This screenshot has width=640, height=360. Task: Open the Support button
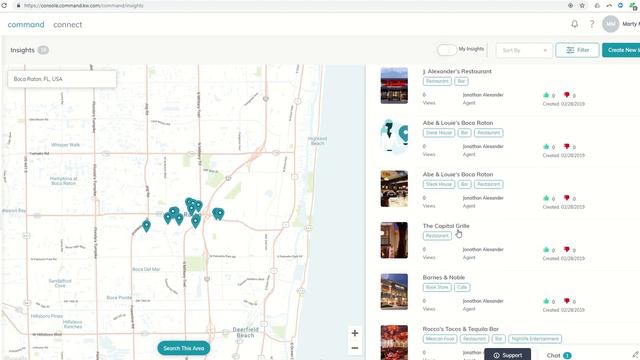click(507, 355)
